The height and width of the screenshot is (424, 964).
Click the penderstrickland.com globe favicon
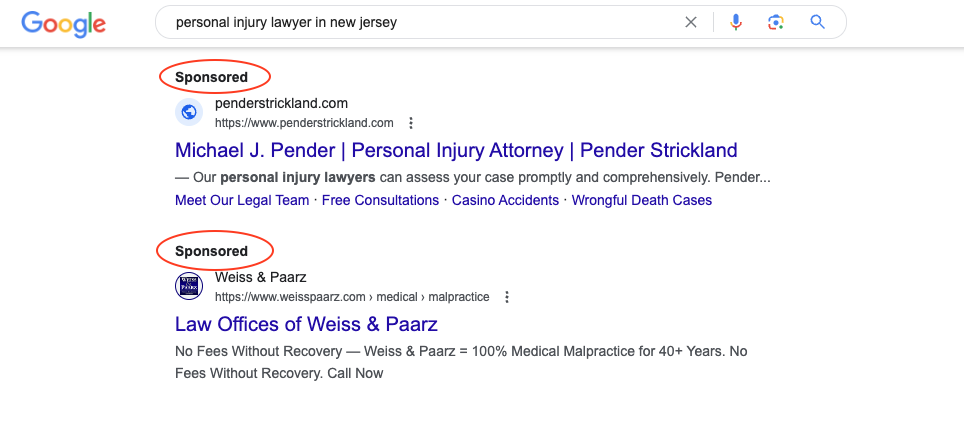point(189,112)
